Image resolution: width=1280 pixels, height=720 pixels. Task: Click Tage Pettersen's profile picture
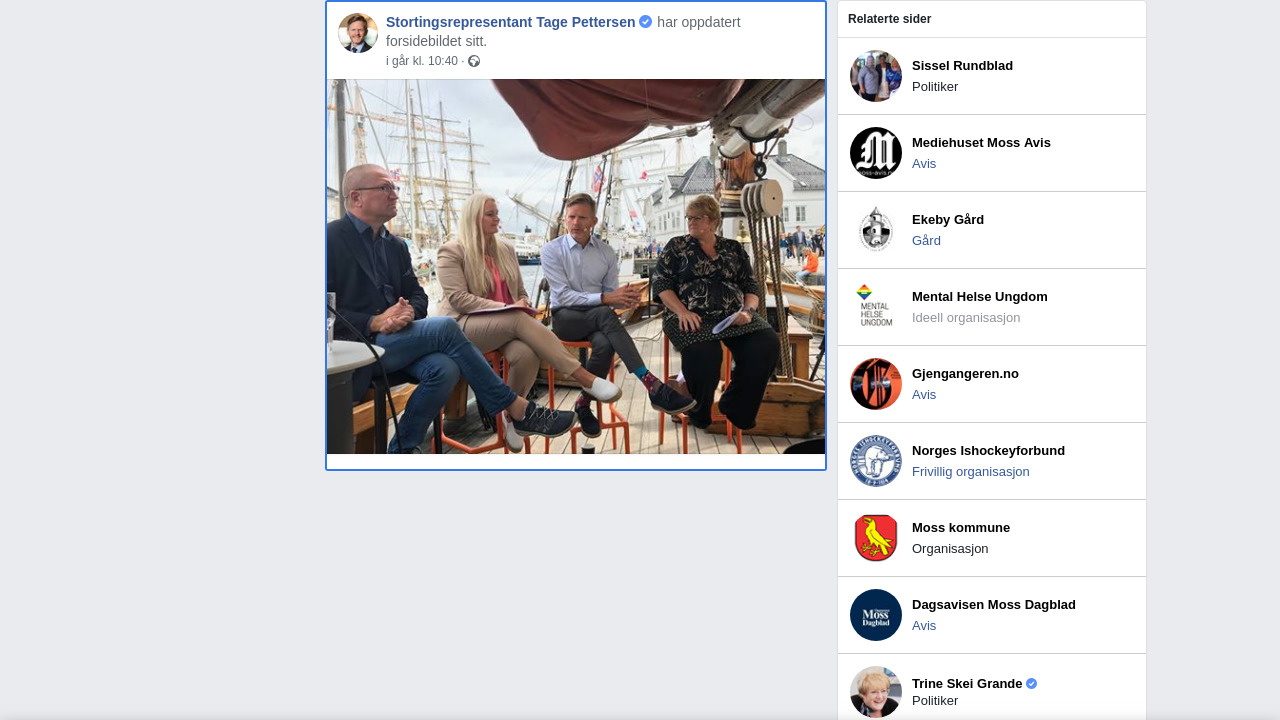(x=358, y=33)
